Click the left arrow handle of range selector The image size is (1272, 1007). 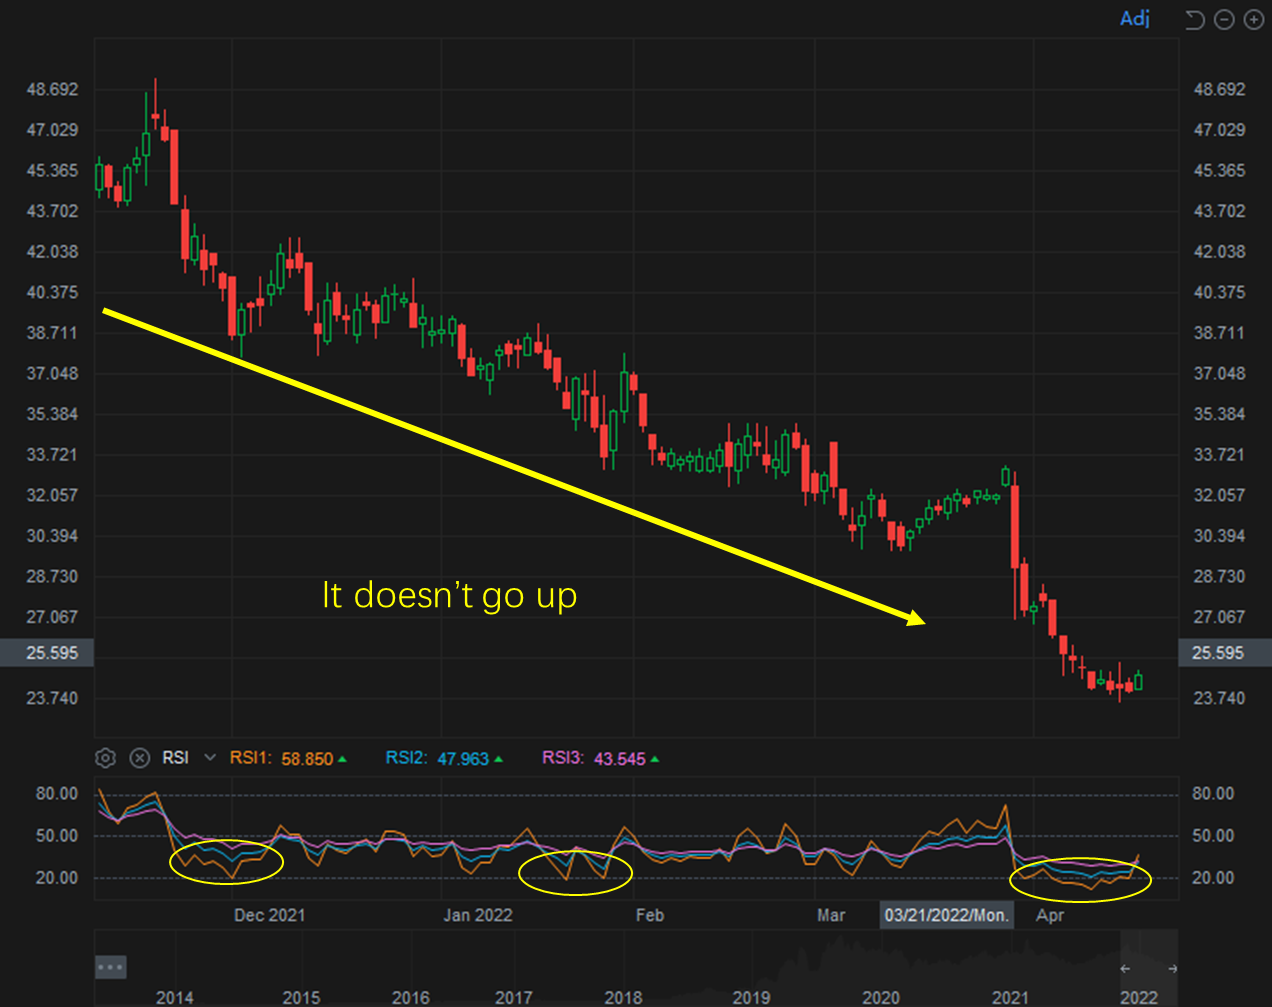[x=1125, y=968]
